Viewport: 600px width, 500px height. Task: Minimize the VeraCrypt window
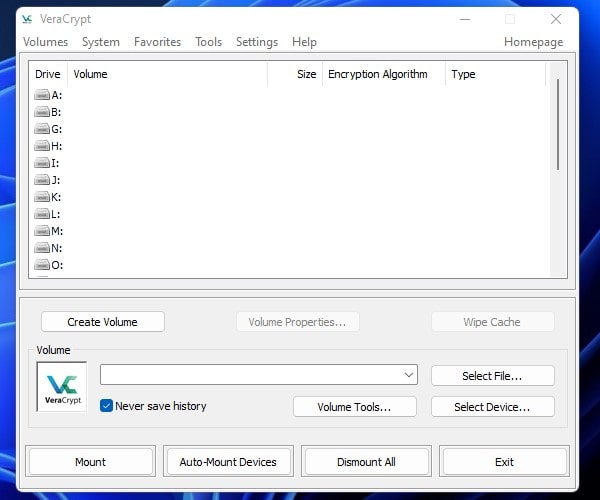point(465,19)
